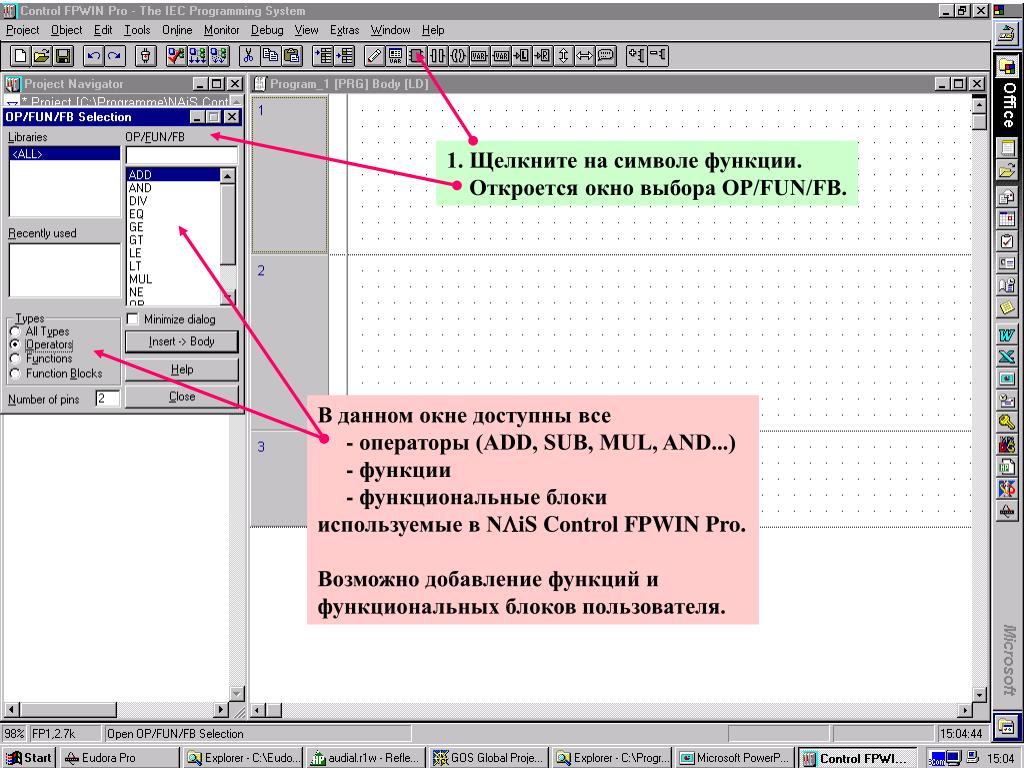Remove an input pin minus icon
Screen dimensions: 1024x768
[658, 56]
